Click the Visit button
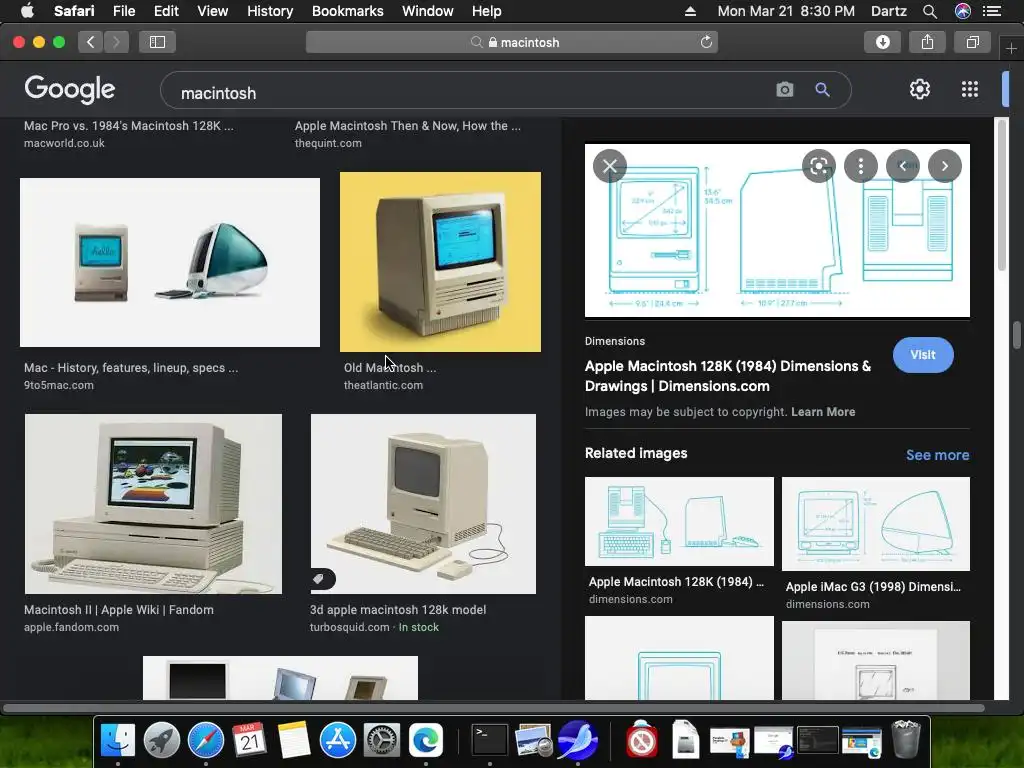 [923, 355]
